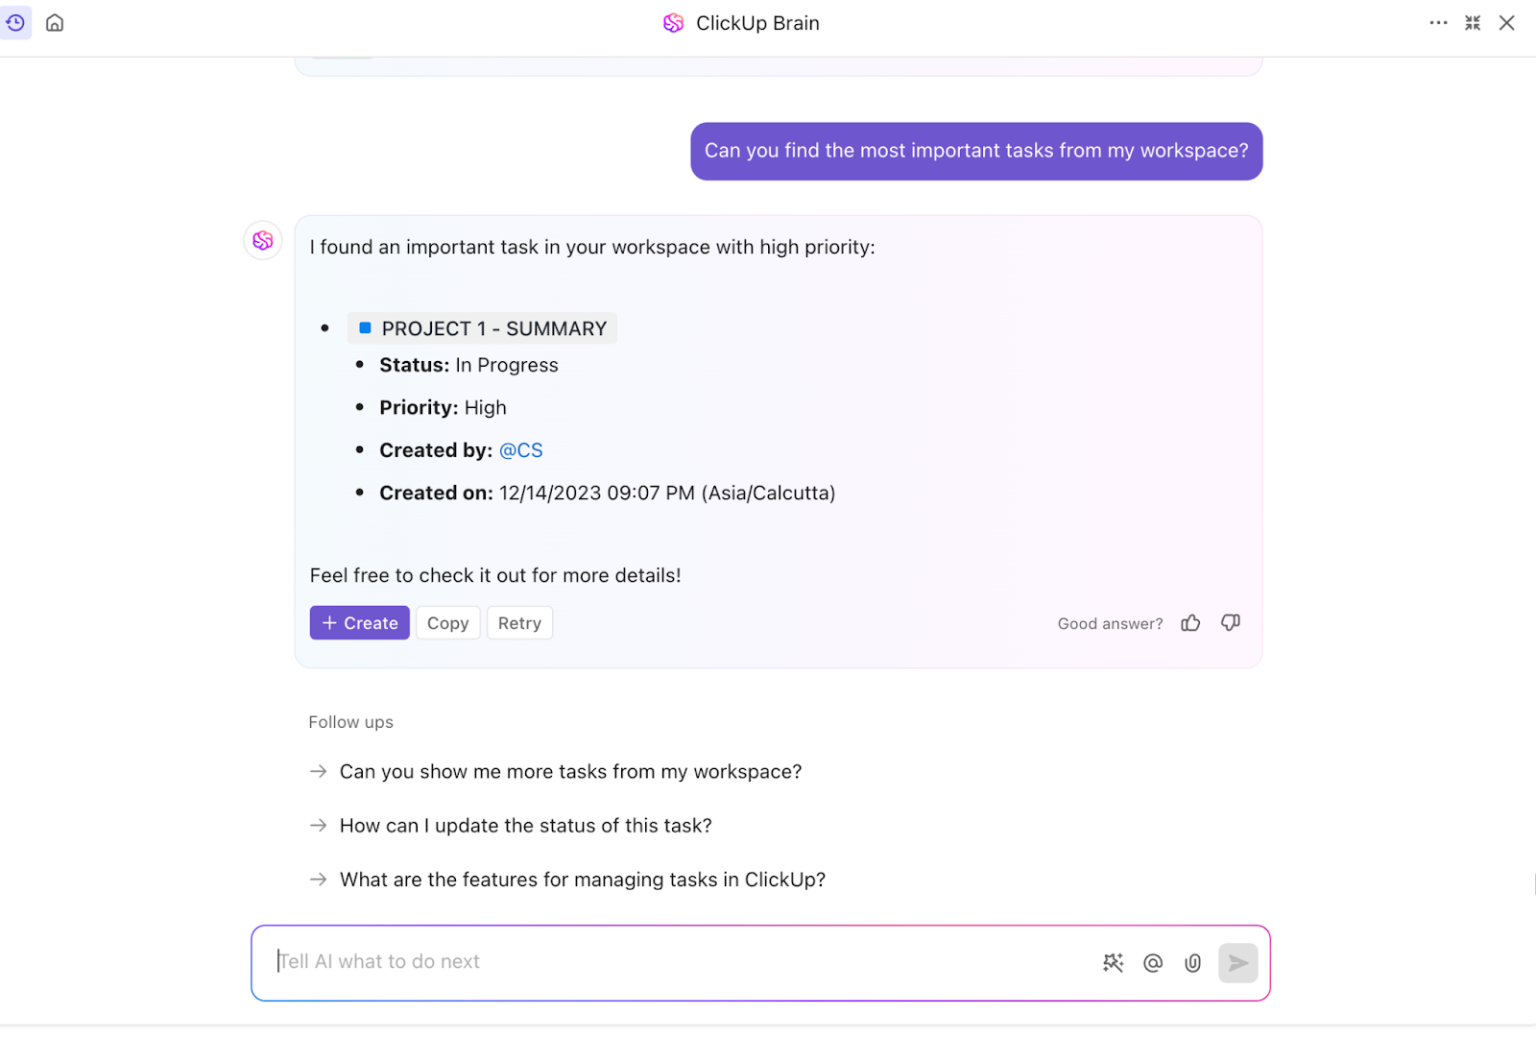The width and height of the screenshot is (1536, 1037).
Task: Collapse the ClickUp Brain window
Action: (x=1472, y=22)
